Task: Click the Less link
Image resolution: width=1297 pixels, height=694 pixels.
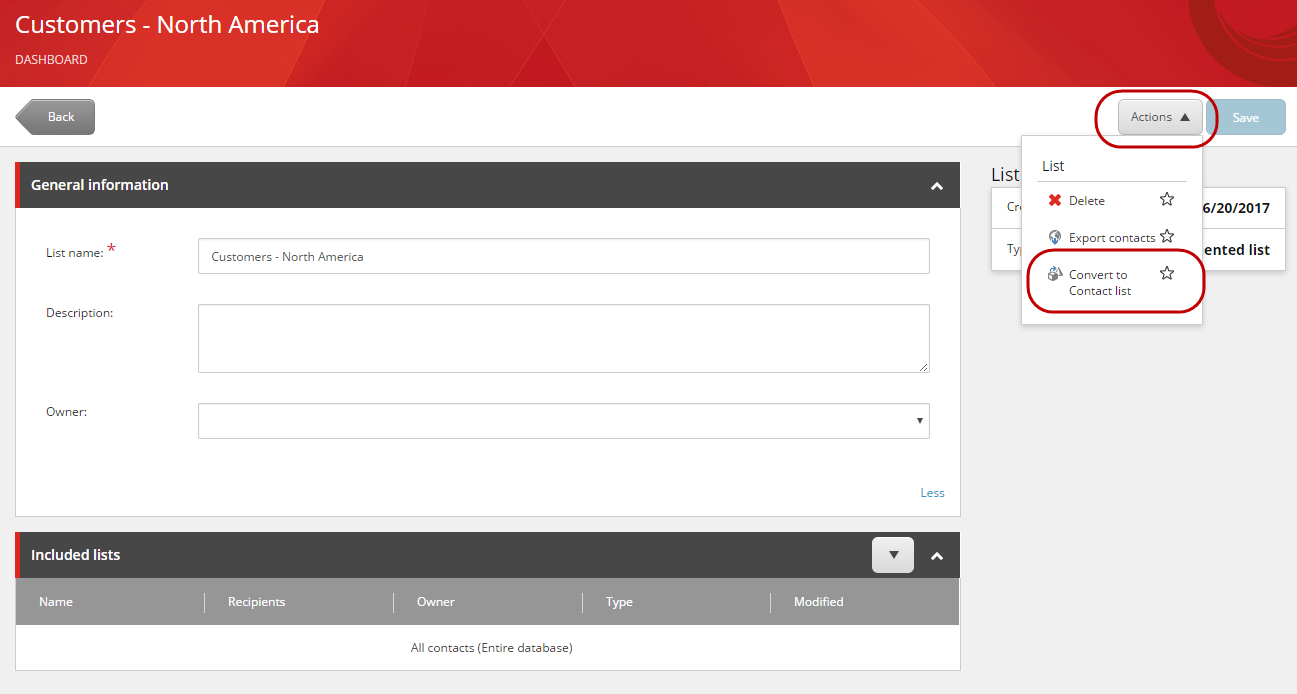Action: click(x=932, y=492)
